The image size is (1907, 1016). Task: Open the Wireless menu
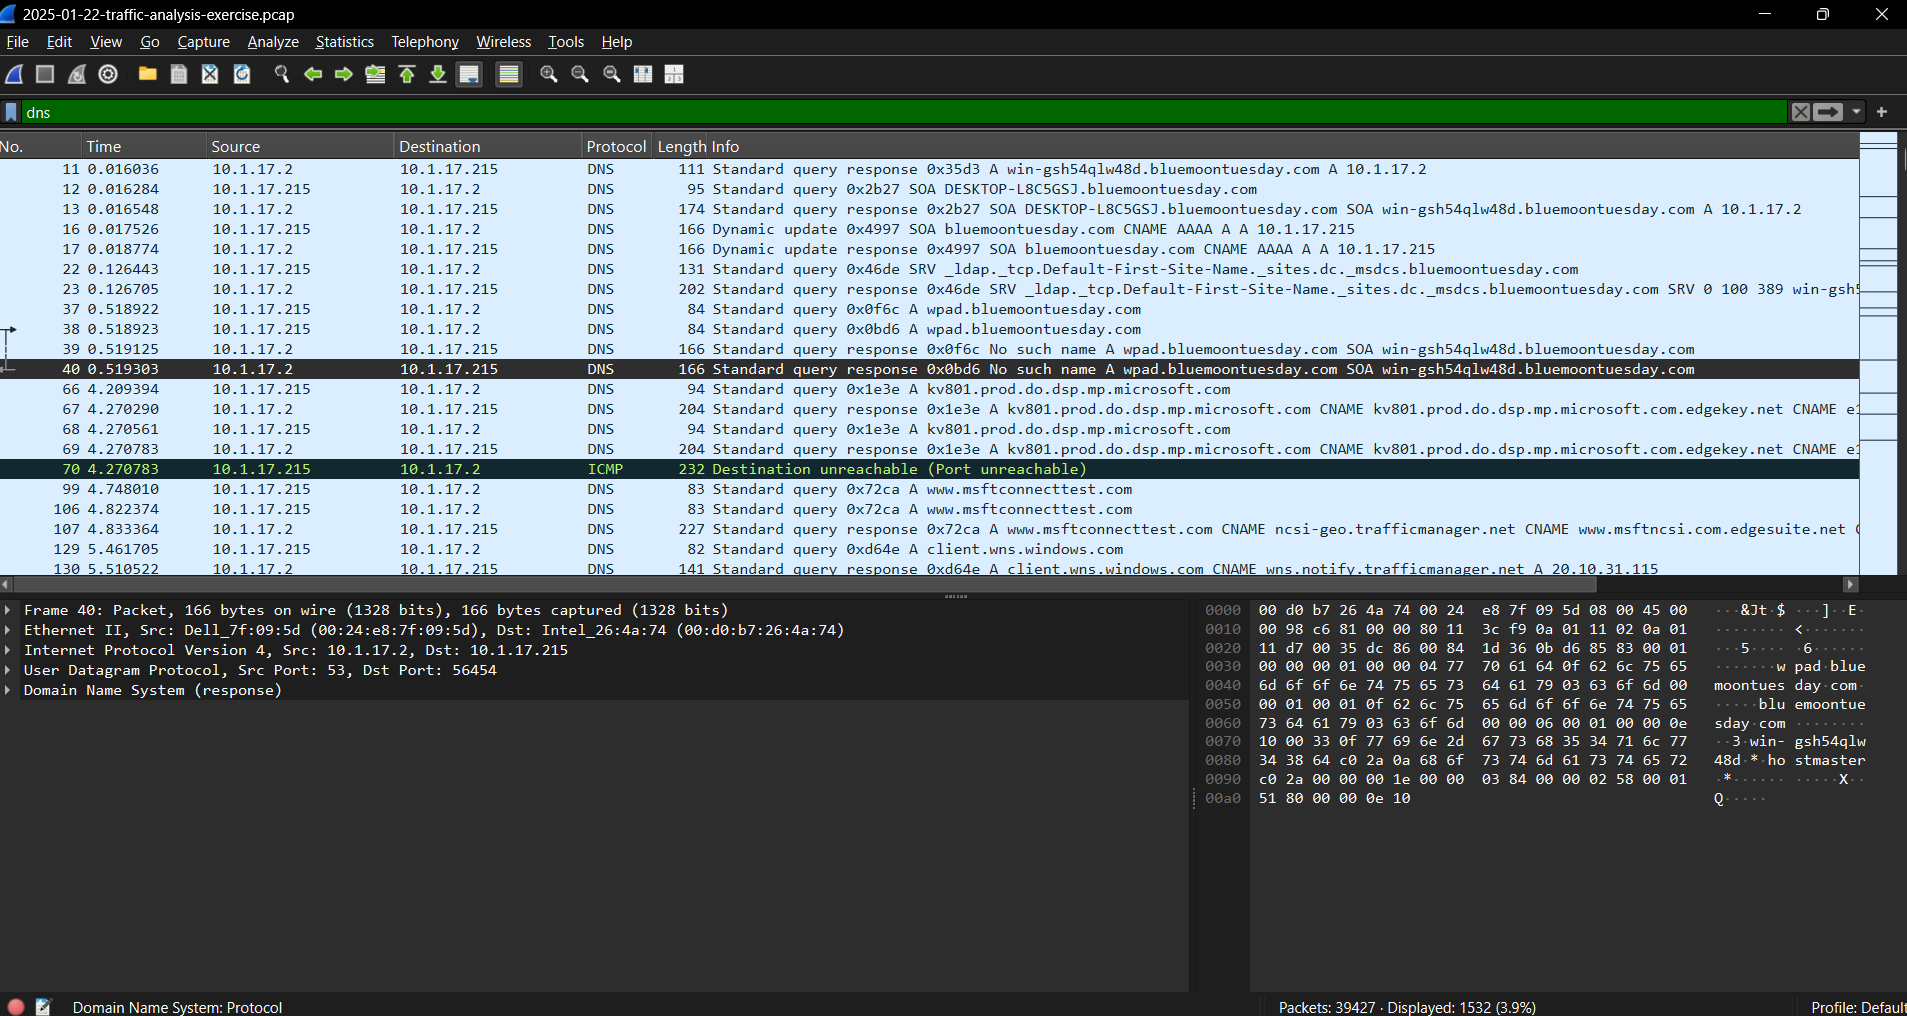[x=504, y=42]
